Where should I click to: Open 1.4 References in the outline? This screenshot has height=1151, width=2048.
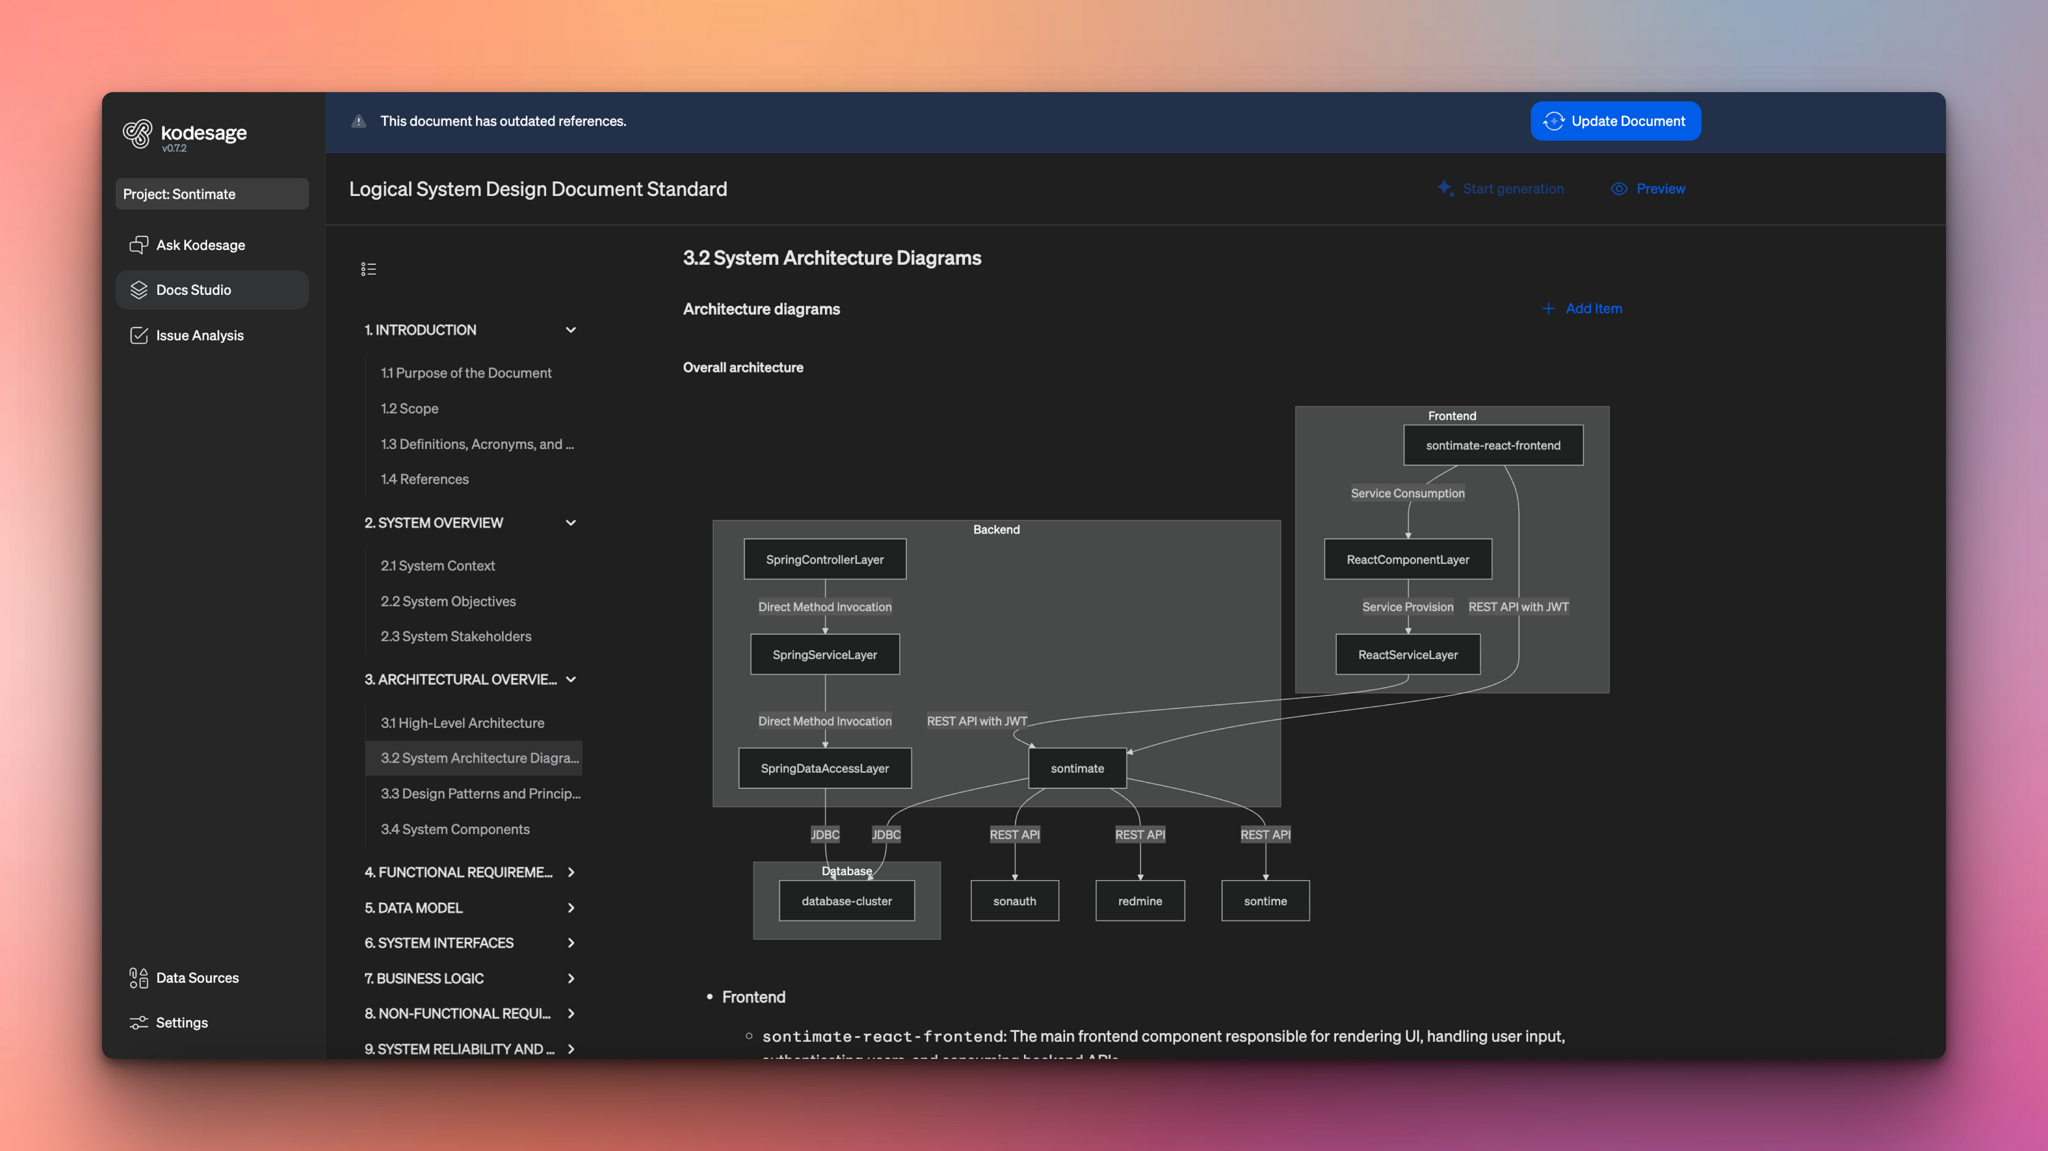pos(424,478)
